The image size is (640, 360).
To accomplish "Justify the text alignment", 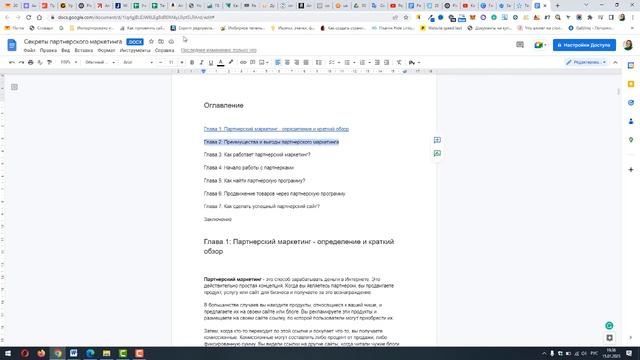I will click(306, 62).
